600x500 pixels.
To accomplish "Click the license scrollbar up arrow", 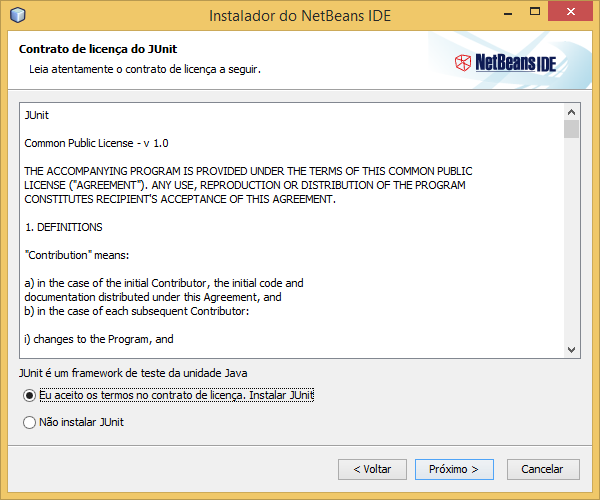I will coord(571,112).
